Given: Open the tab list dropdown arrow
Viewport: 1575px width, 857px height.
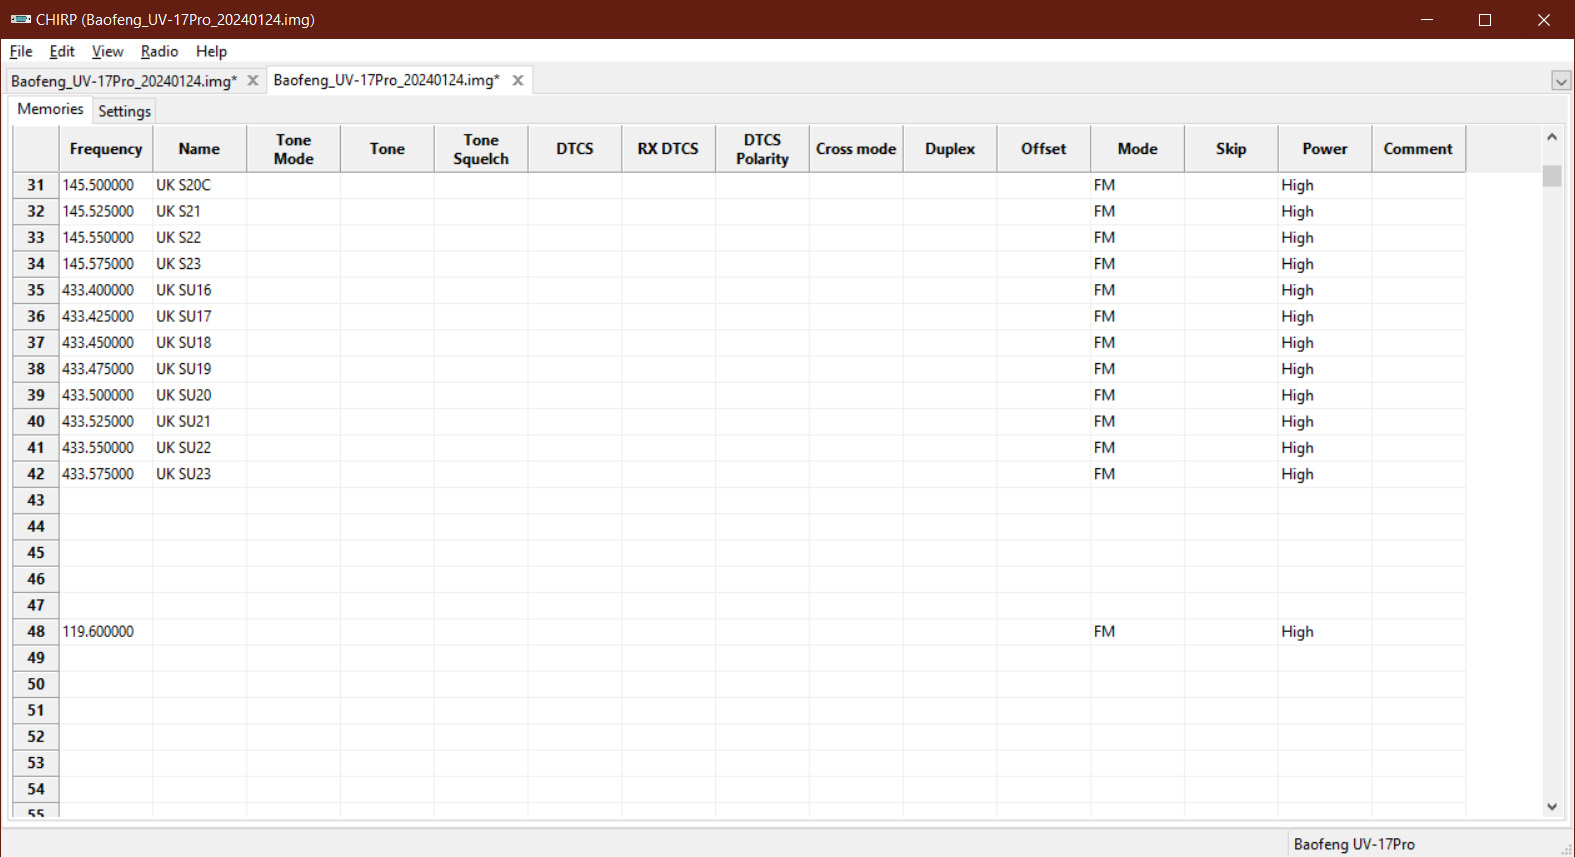Looking at the screenshot, I should coord(1561,81).
